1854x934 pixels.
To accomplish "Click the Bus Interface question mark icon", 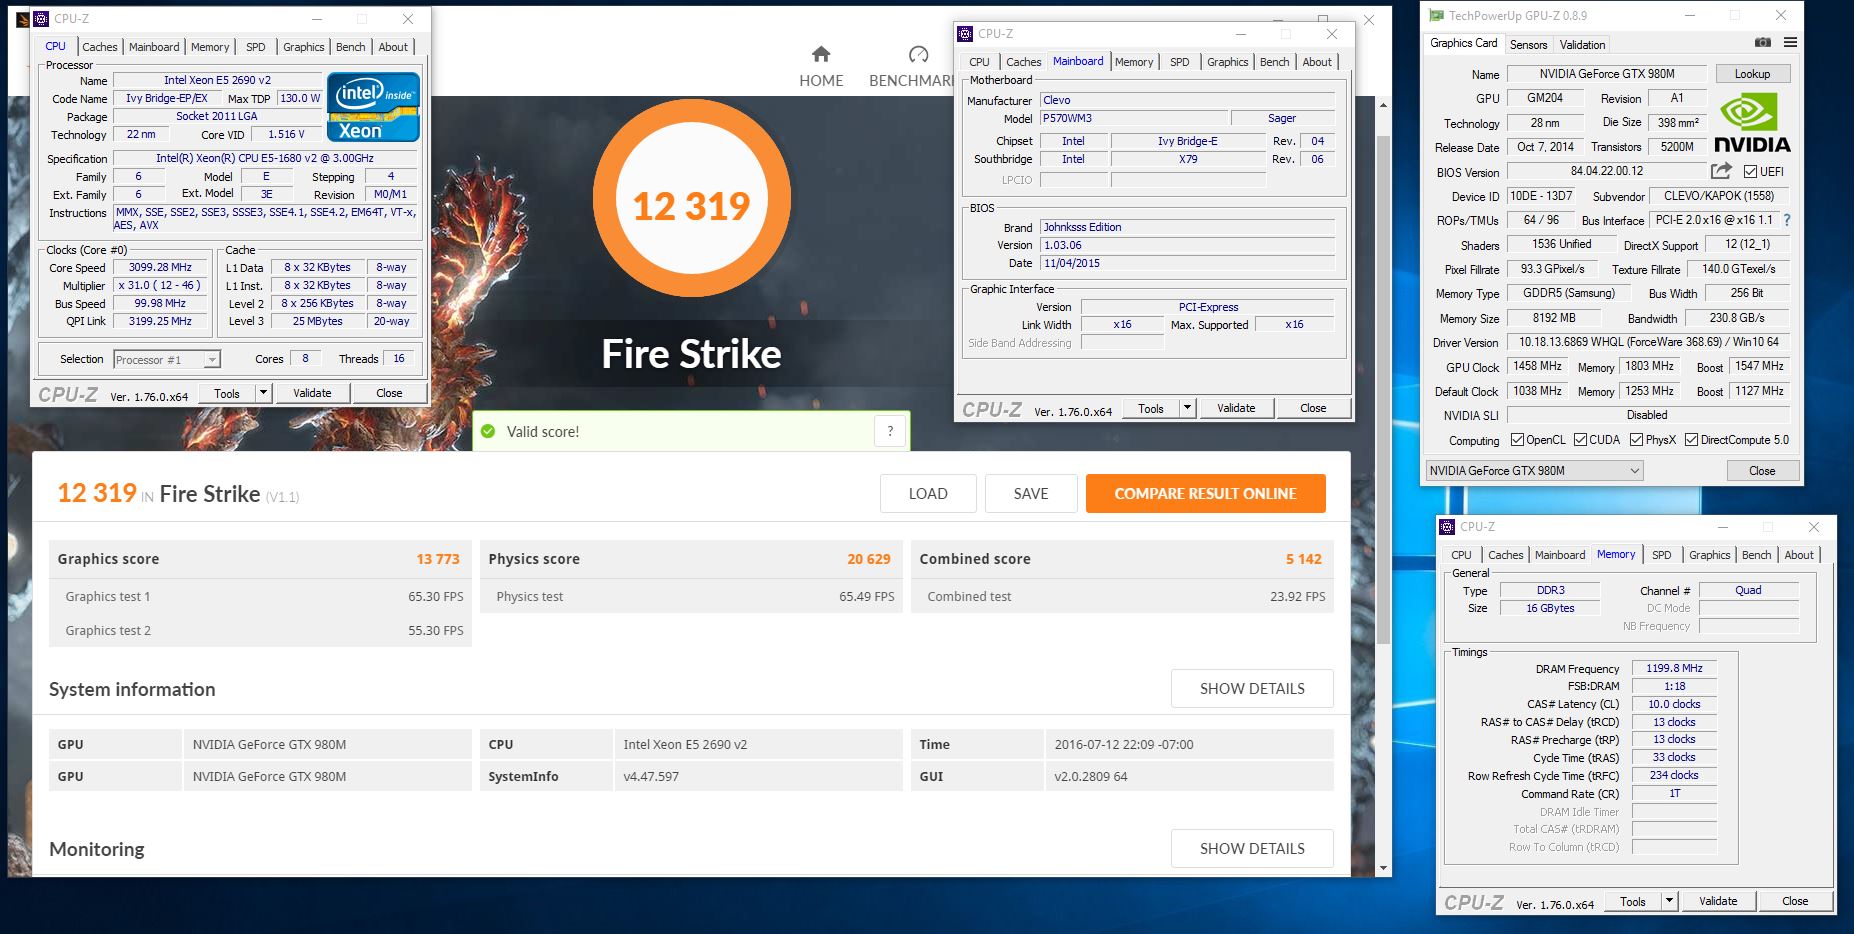I will click(x=1787, y=220).
